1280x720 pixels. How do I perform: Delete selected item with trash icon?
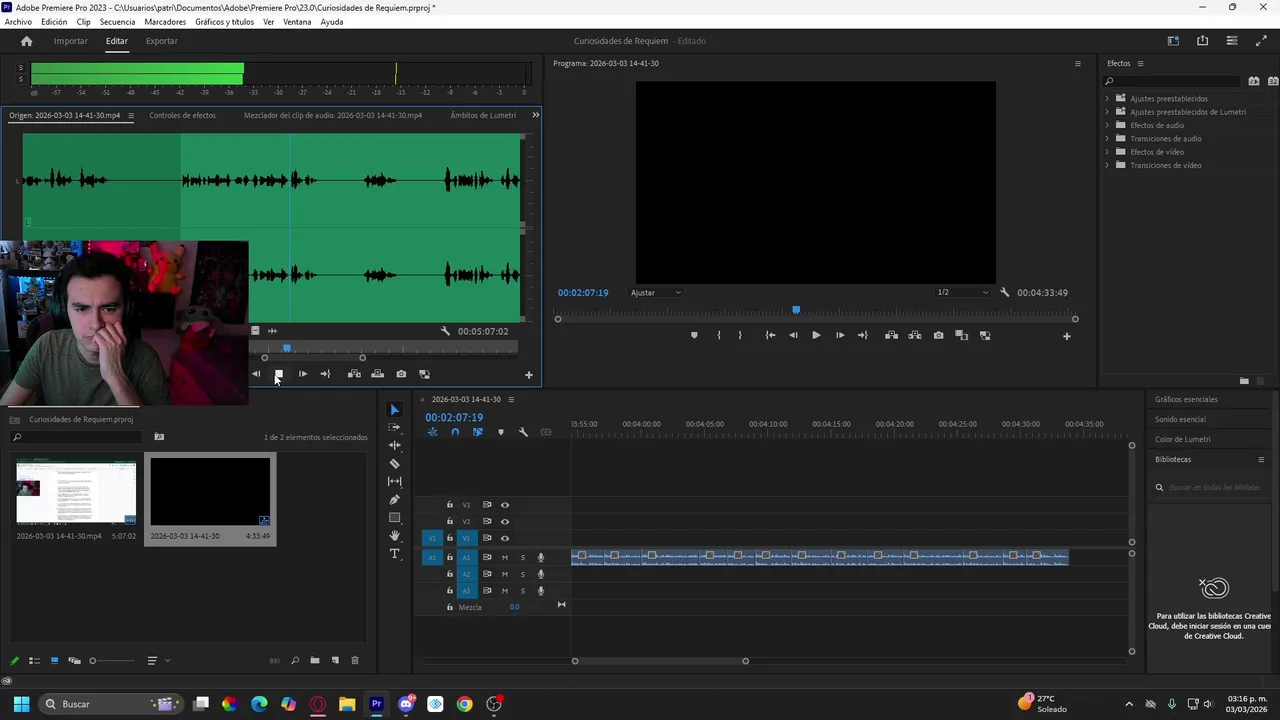click(x=354, y=660)
